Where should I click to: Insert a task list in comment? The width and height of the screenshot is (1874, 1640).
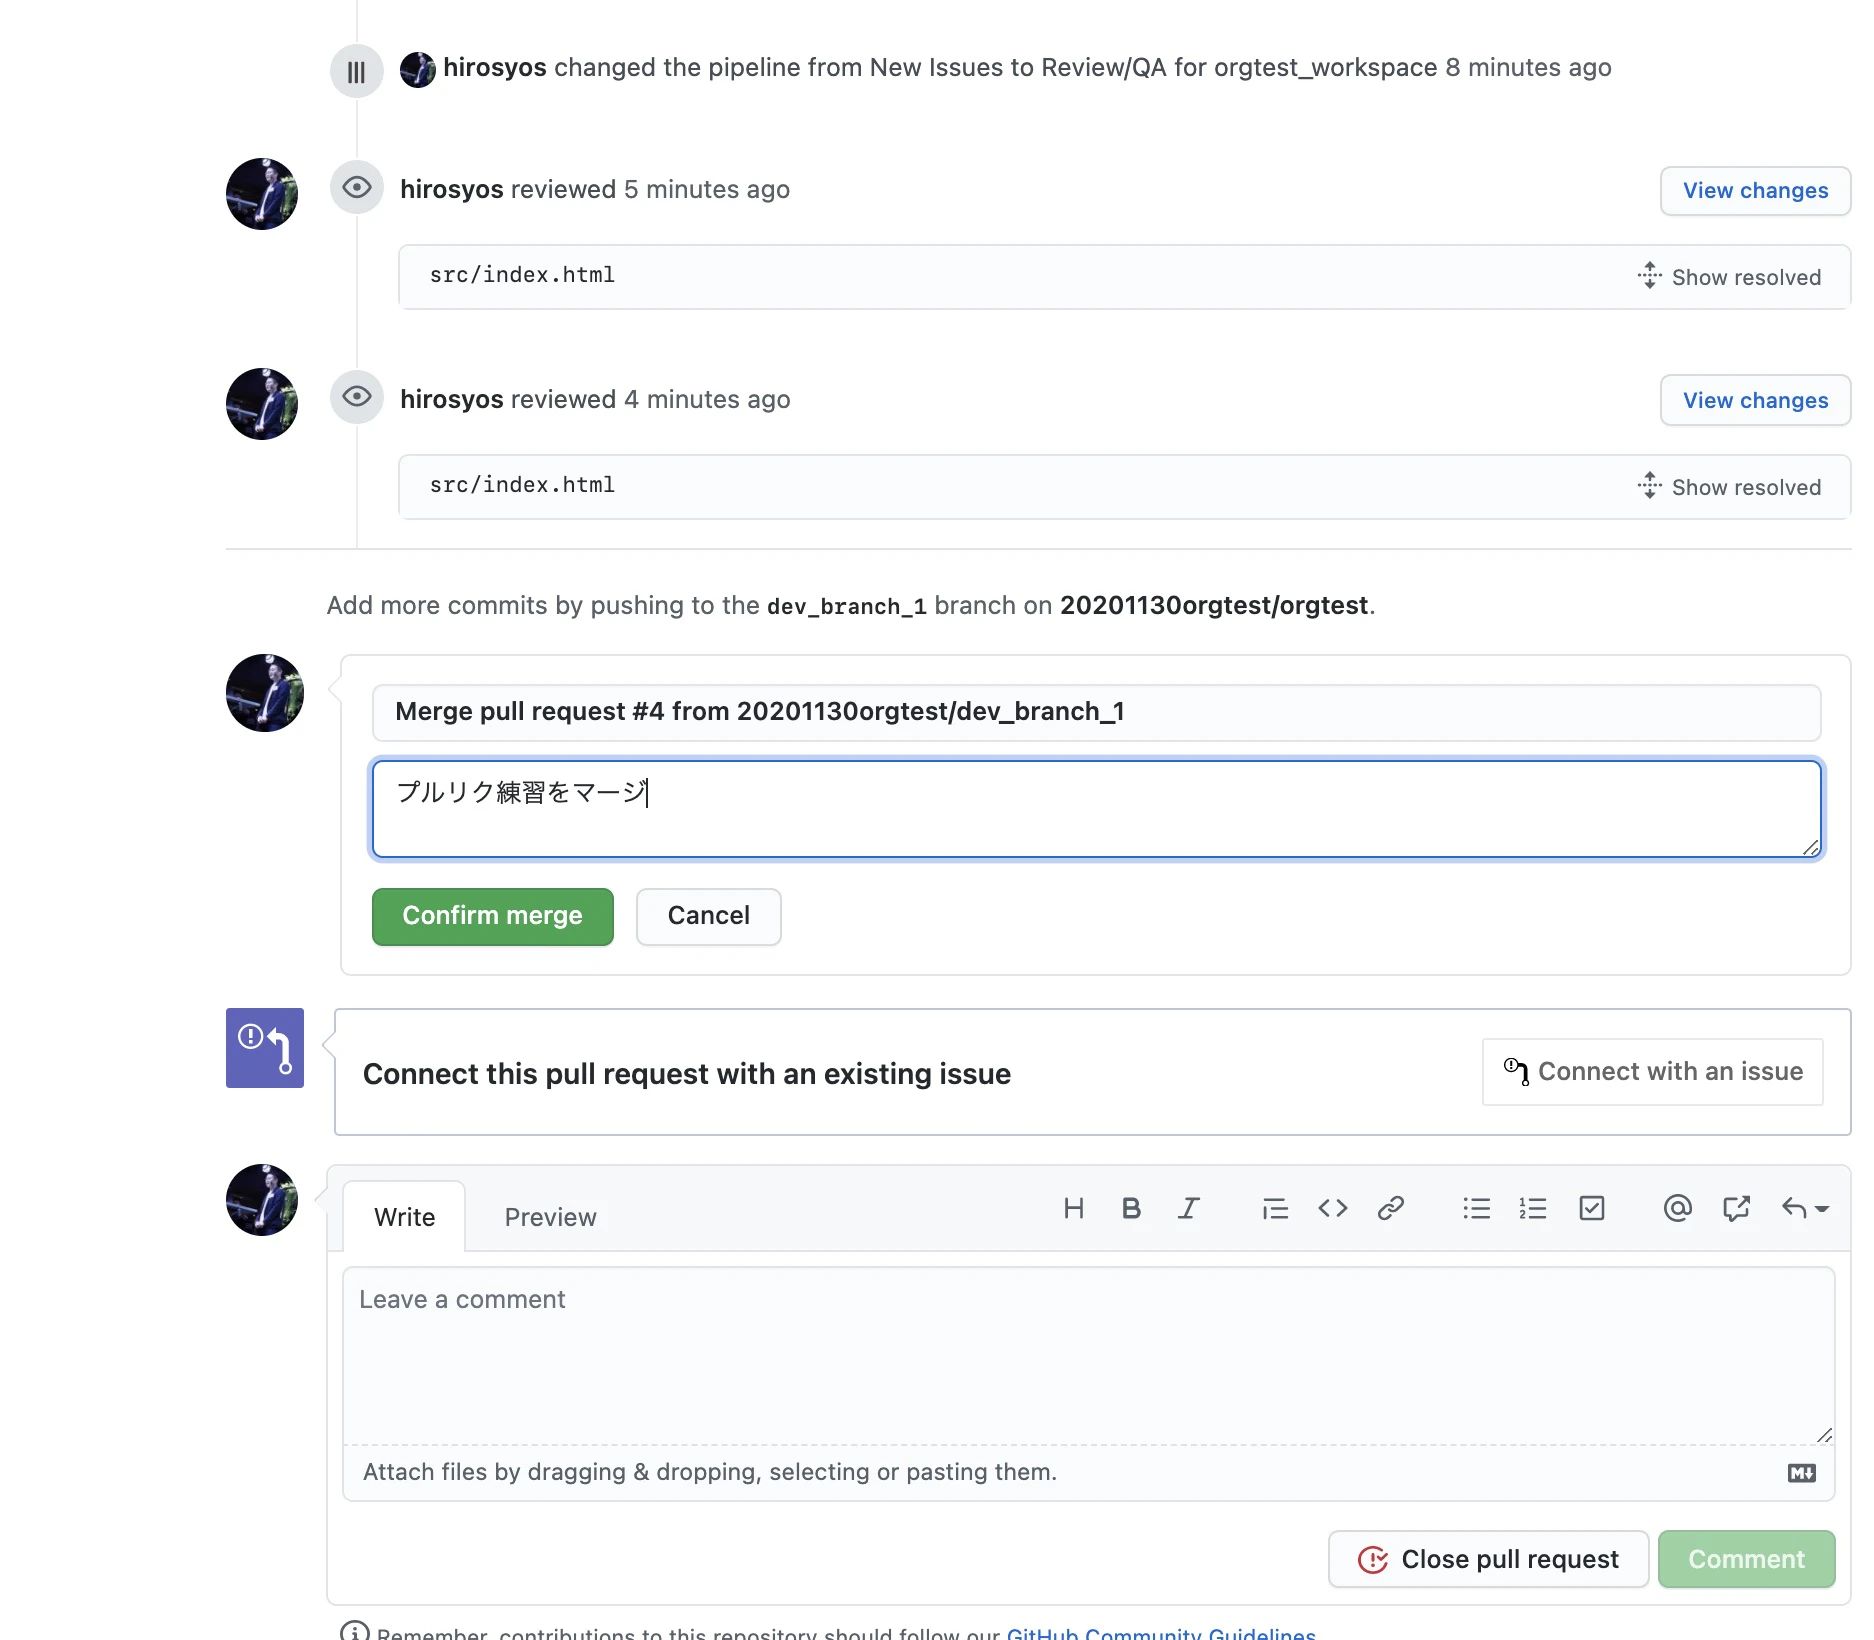coord(1592,1209)
